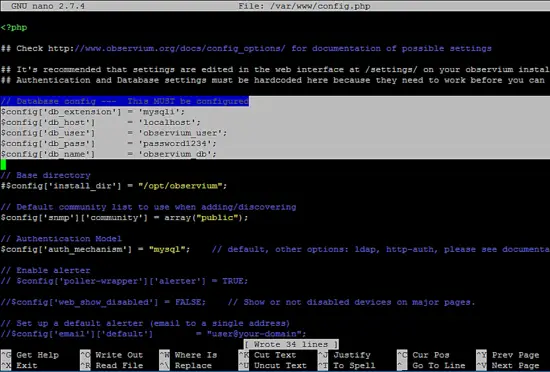550x372 pixels.
Task: Click the ^X Exit shortcut
Action: click(19, 365)
